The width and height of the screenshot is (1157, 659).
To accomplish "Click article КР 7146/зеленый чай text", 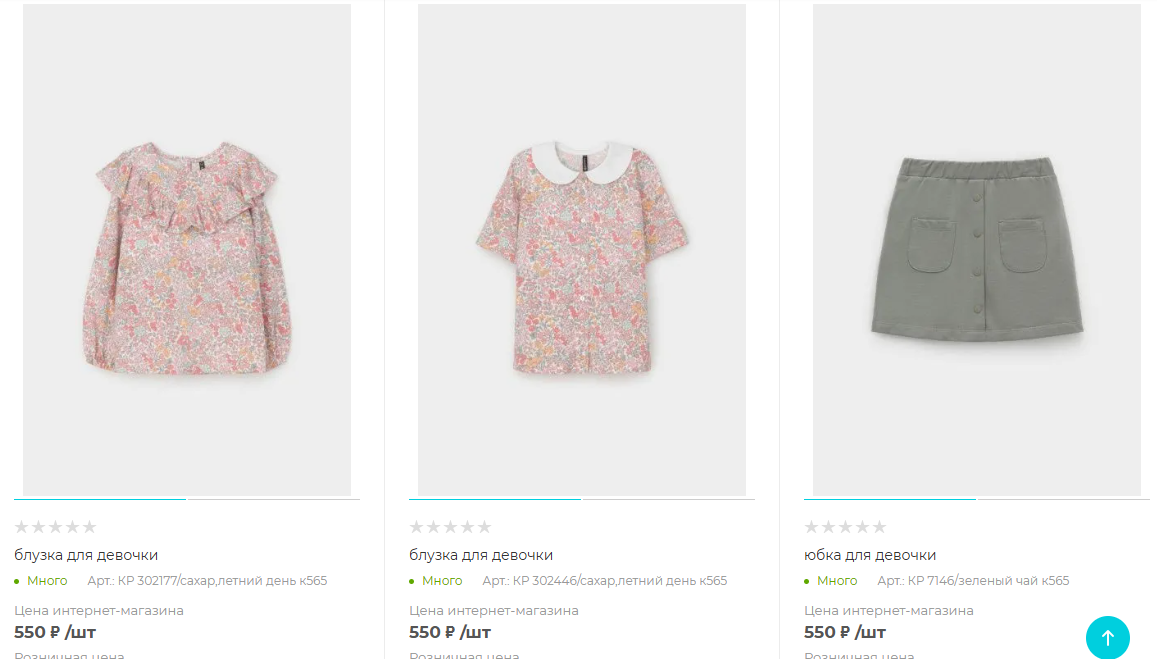I will tap(973, 581).
